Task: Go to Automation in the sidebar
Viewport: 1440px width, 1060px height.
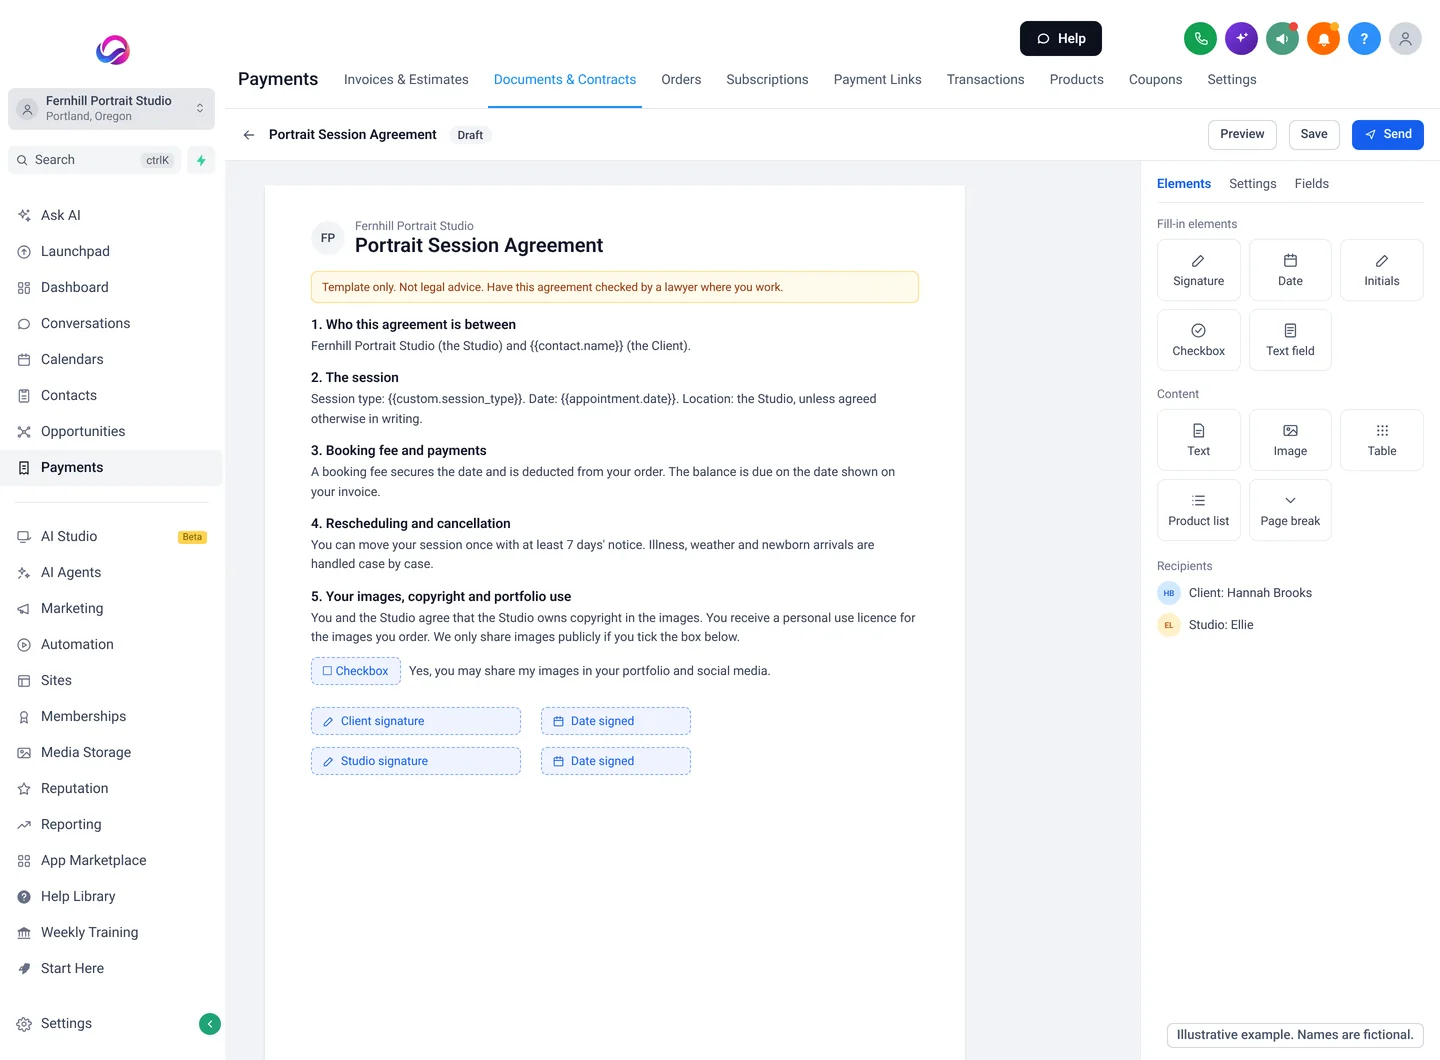Action: pyautogui.click(x=111, y=645)
